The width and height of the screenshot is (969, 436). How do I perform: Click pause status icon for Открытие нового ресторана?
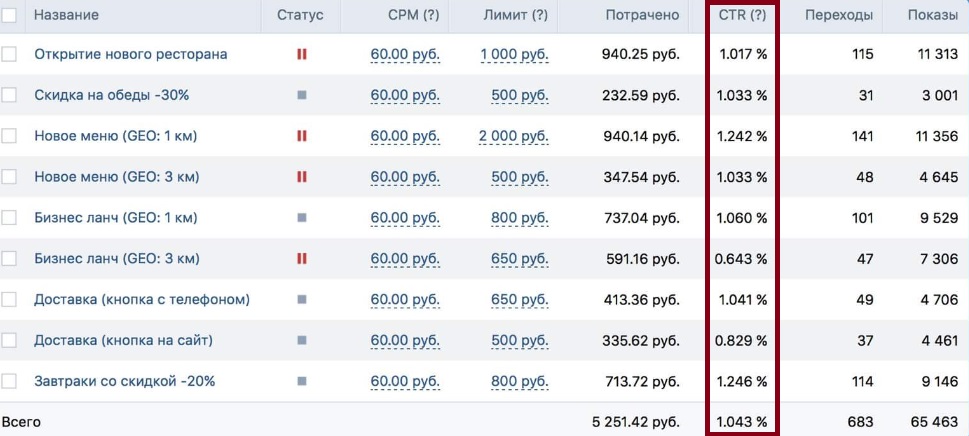click(x=301, y=54)
